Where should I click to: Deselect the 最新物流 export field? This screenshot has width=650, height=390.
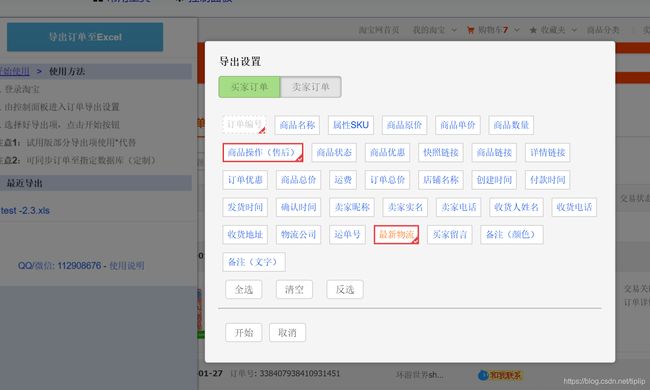pos(396,235)
